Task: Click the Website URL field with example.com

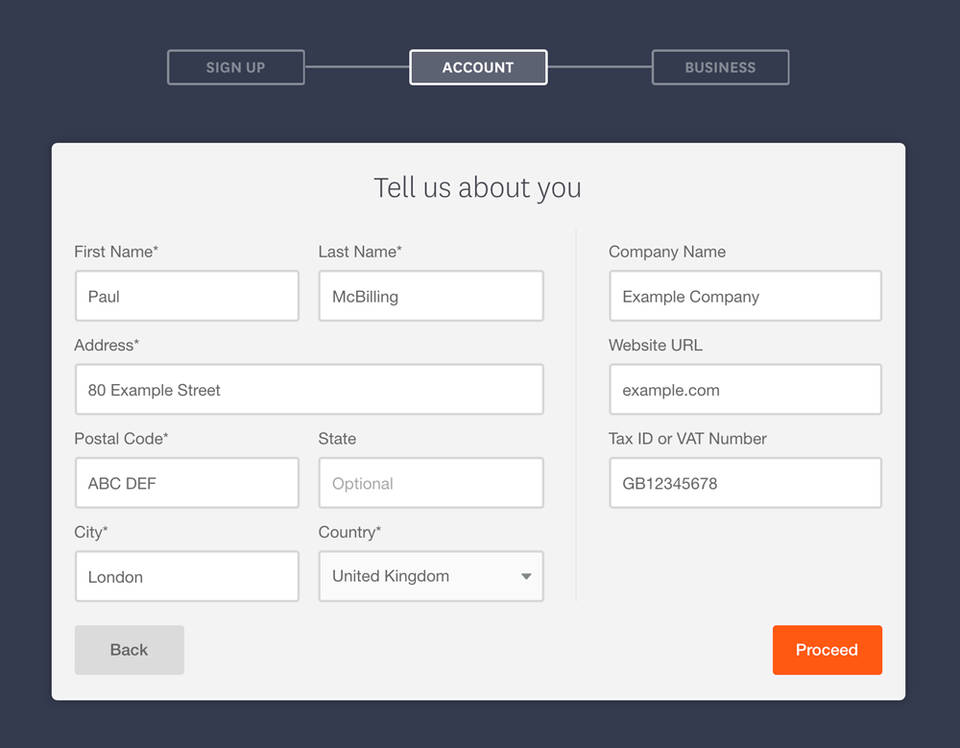Action: click(x=745, y=390)
